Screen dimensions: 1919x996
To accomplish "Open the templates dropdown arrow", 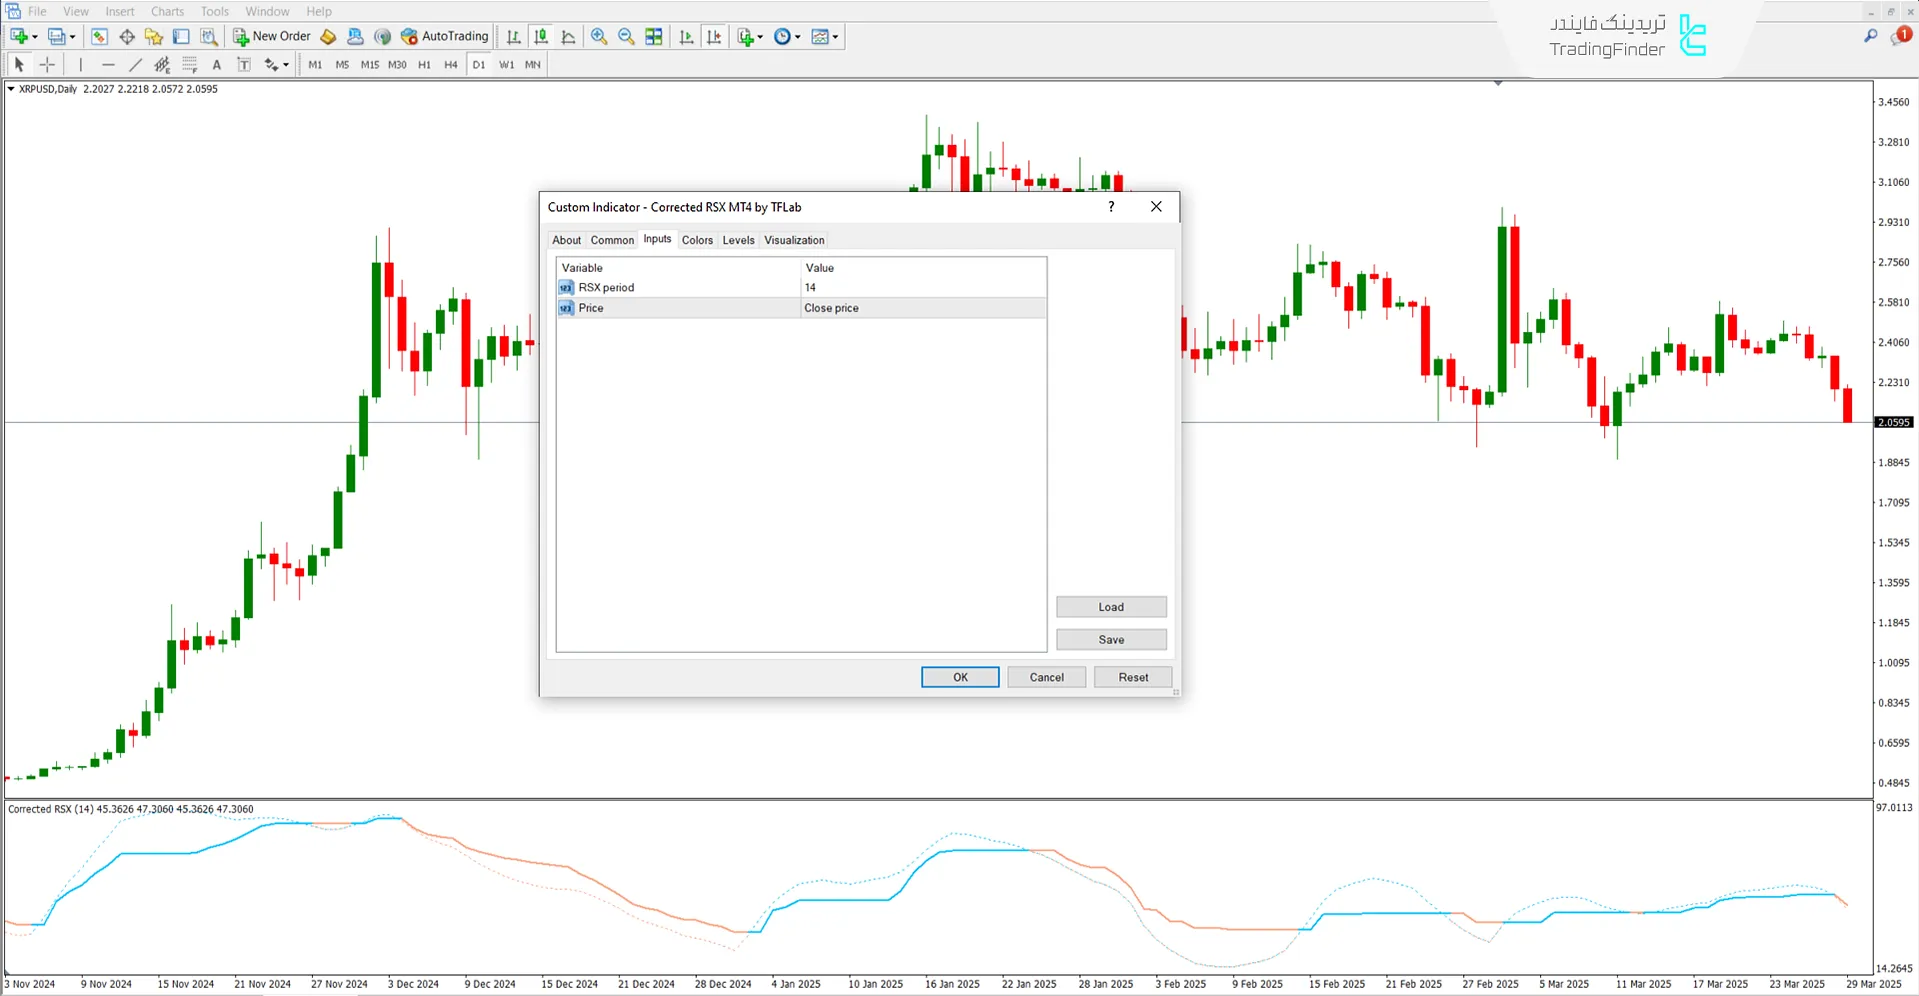I will (x=836, y=36).
